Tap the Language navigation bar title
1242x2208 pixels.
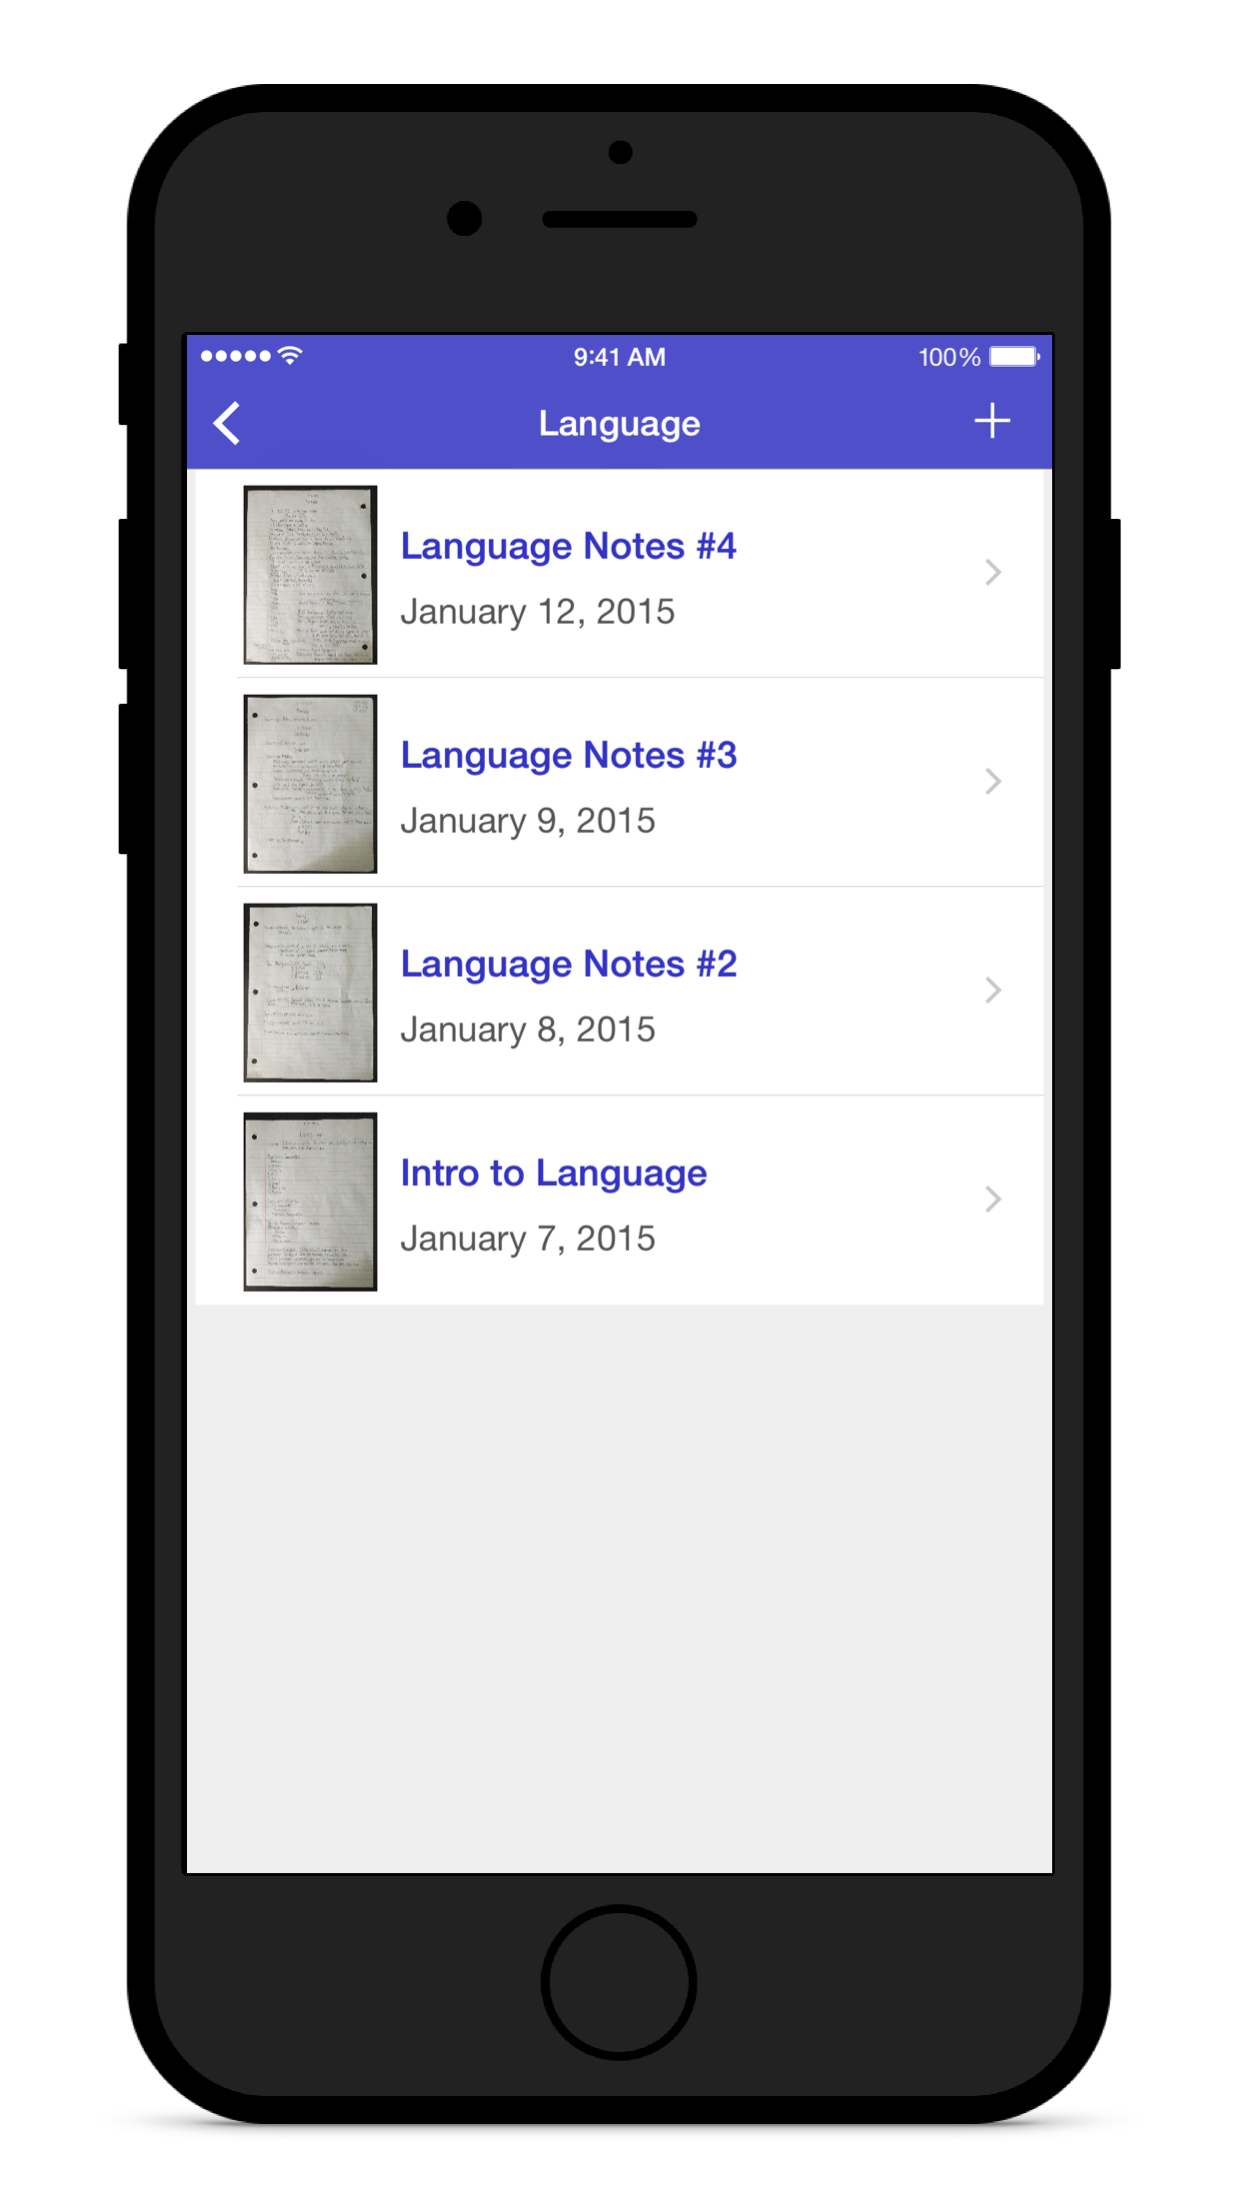click(619, 424)
